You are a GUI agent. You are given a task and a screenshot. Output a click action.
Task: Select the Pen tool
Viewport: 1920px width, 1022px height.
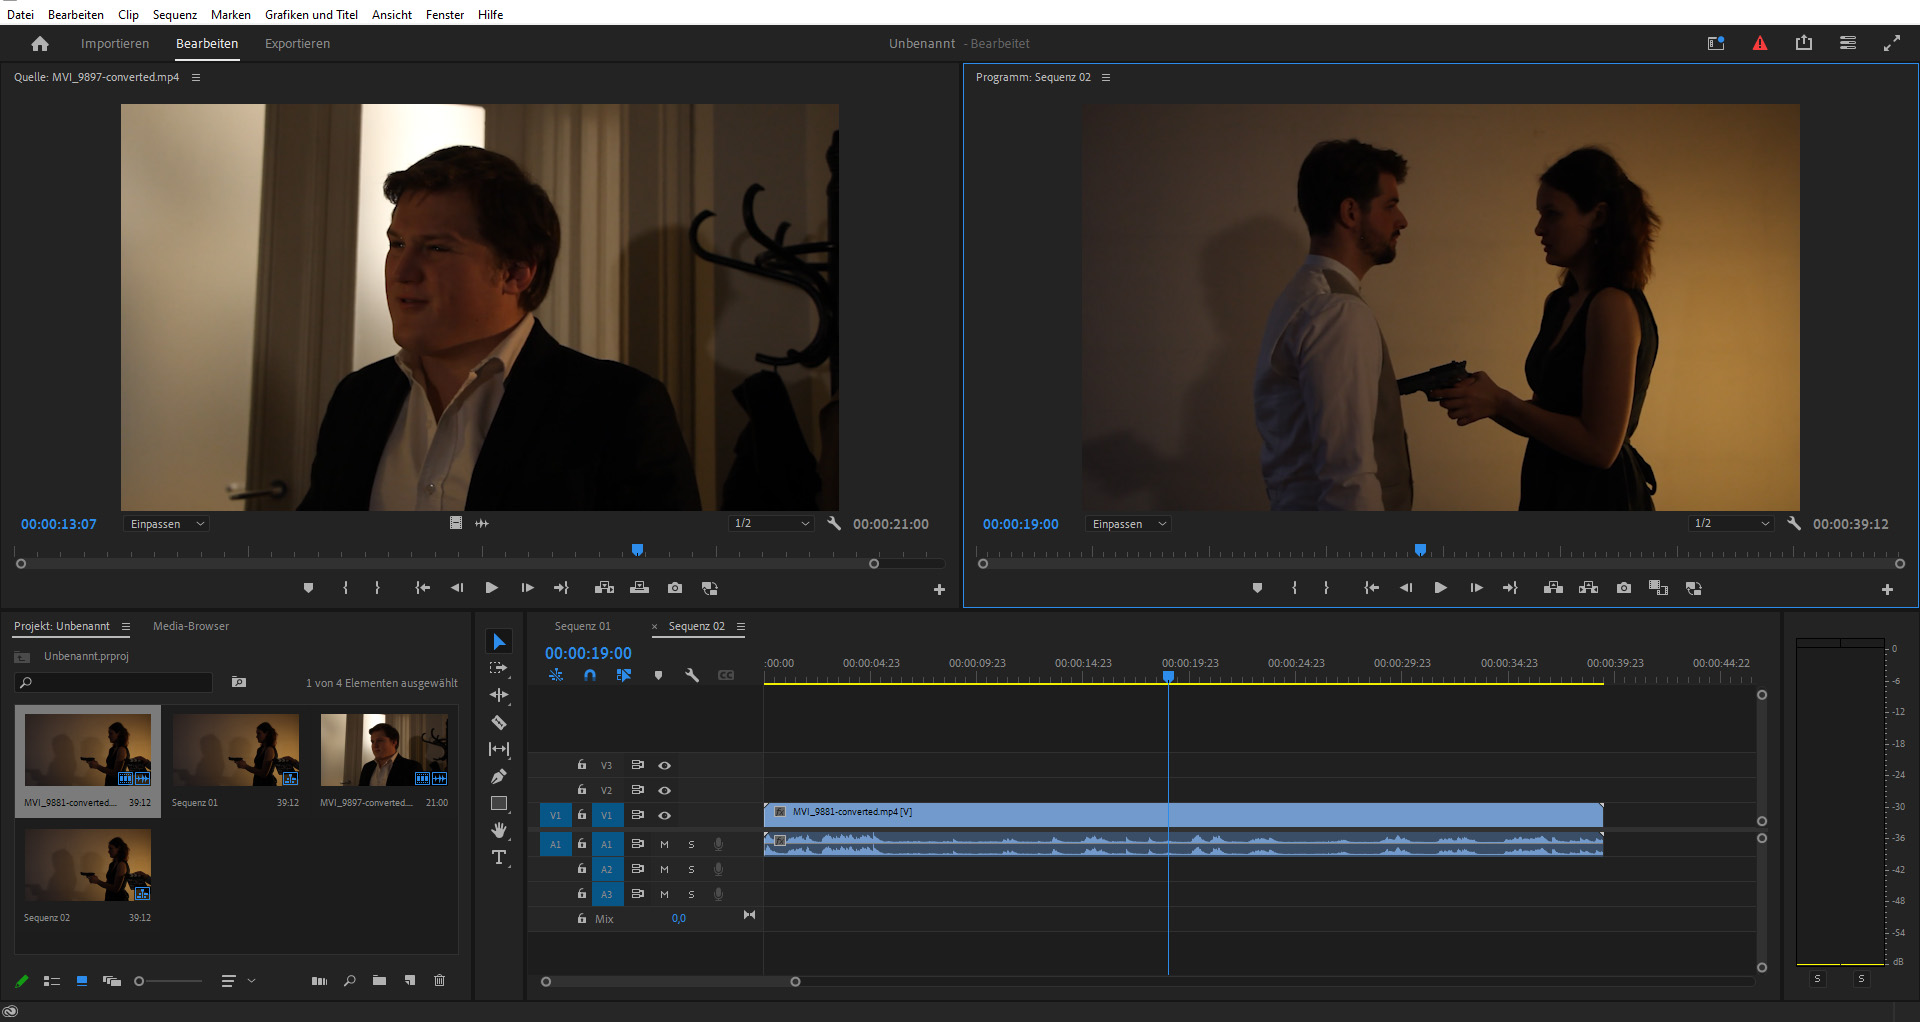point(499,776)
